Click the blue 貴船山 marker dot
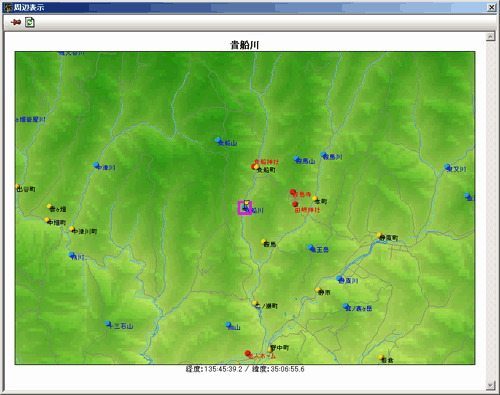The height and width of the screenshot is (395, 500). pos(218,140)
